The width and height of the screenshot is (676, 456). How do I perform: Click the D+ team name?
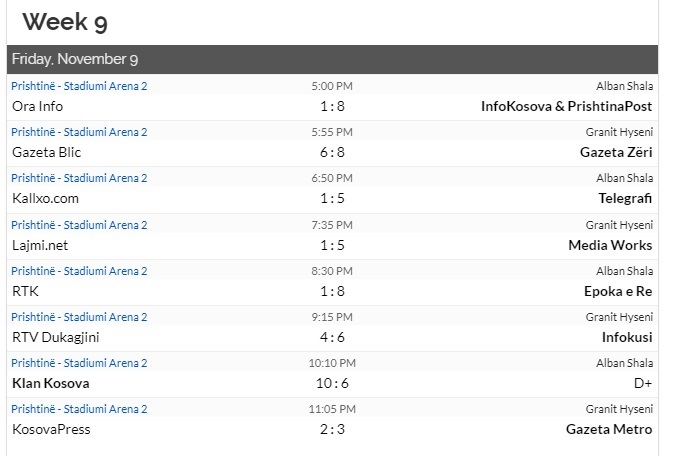pyautogui.click(x=642, y=383)
